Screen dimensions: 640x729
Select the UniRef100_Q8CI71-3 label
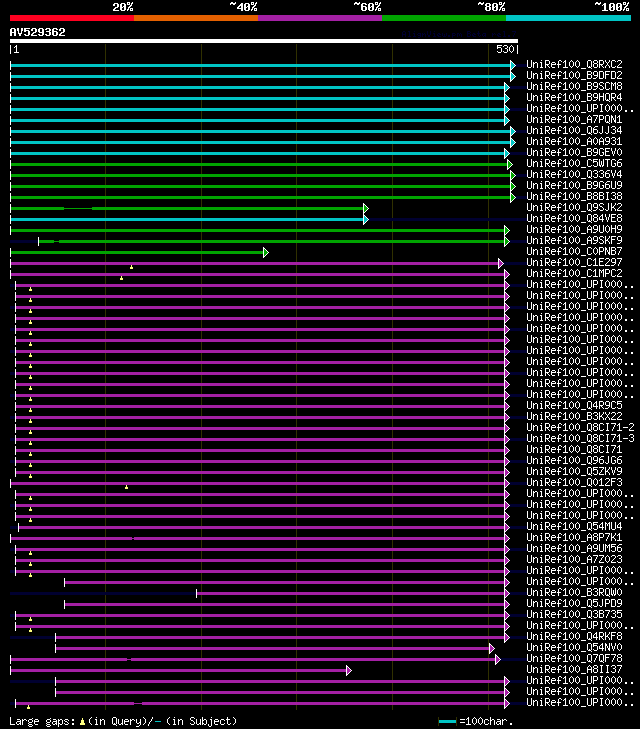point(580,438)
